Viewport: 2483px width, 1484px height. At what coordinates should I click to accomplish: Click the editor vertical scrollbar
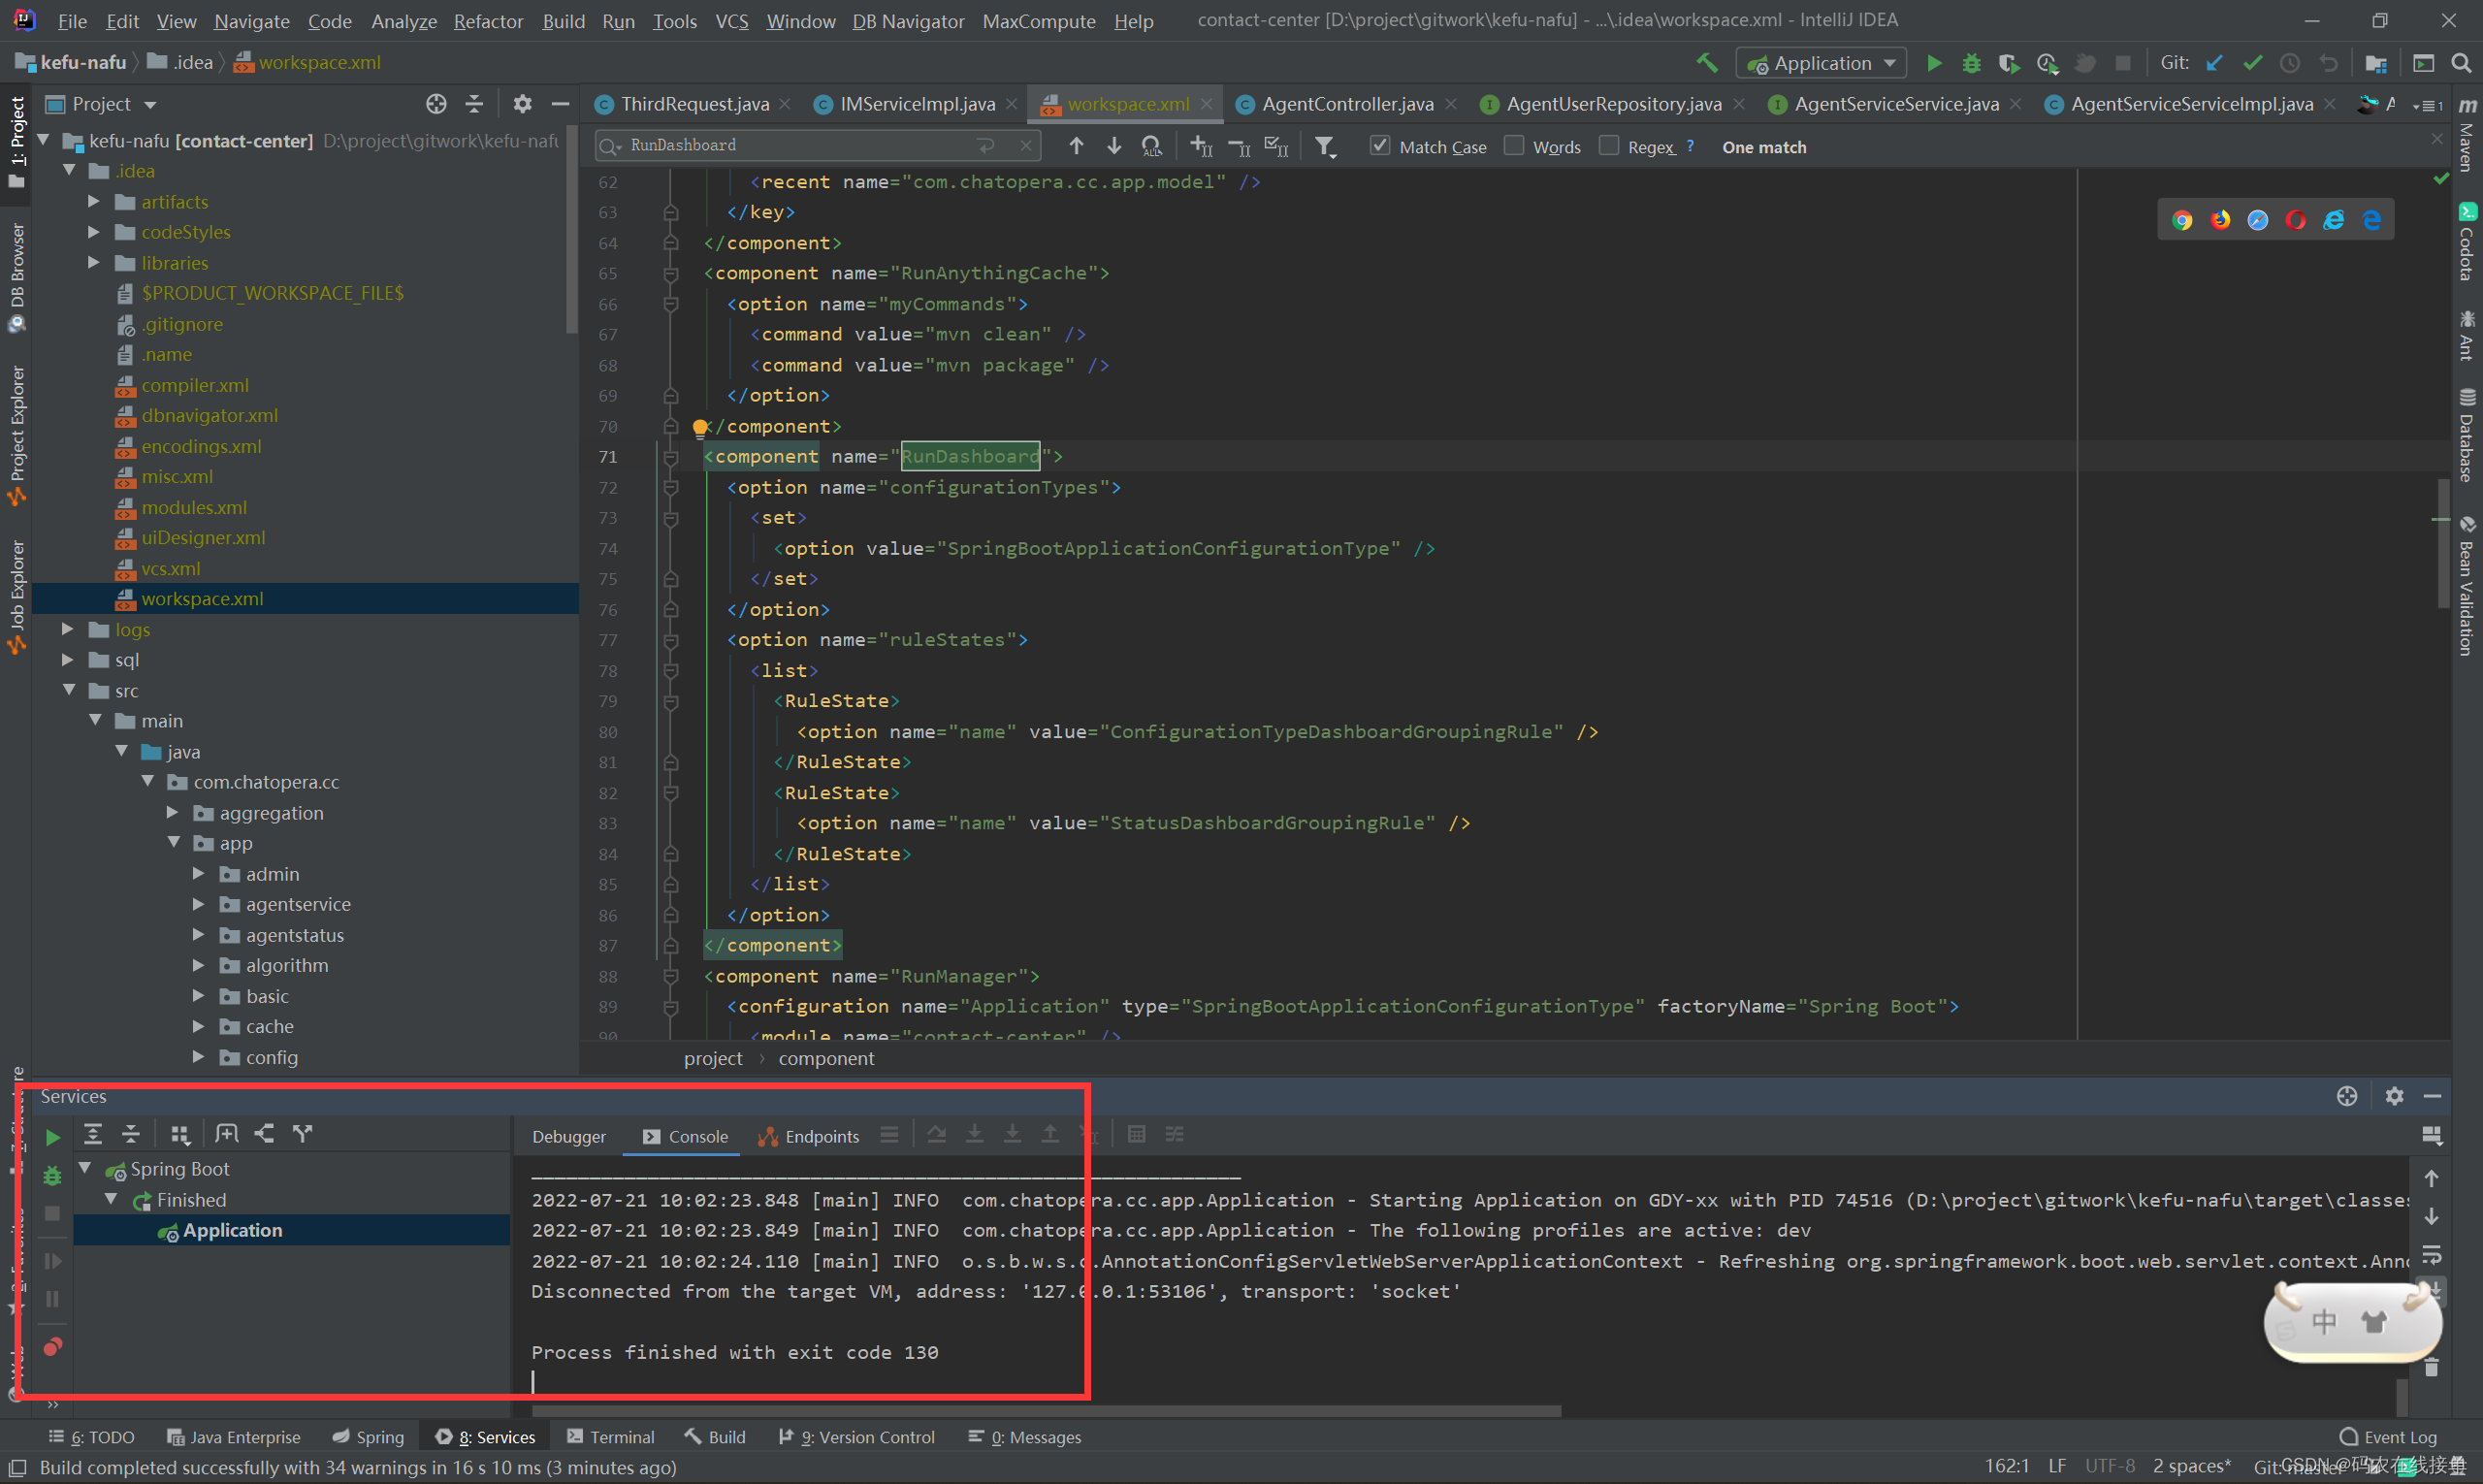click(2443, 543)
